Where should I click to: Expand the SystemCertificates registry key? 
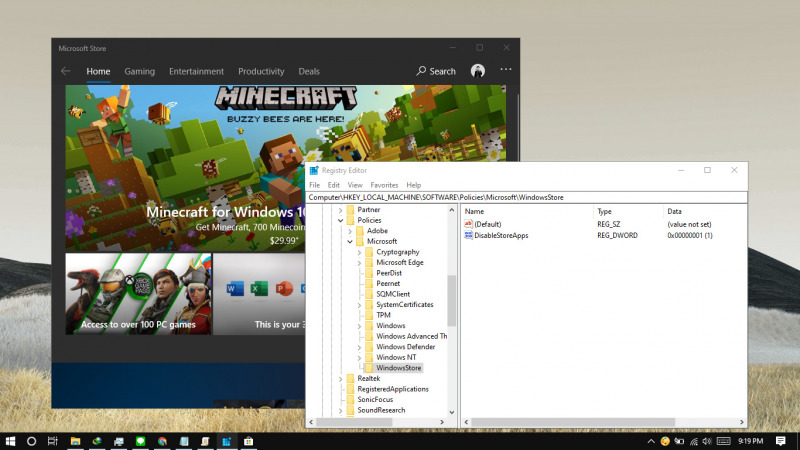point(359,305)
